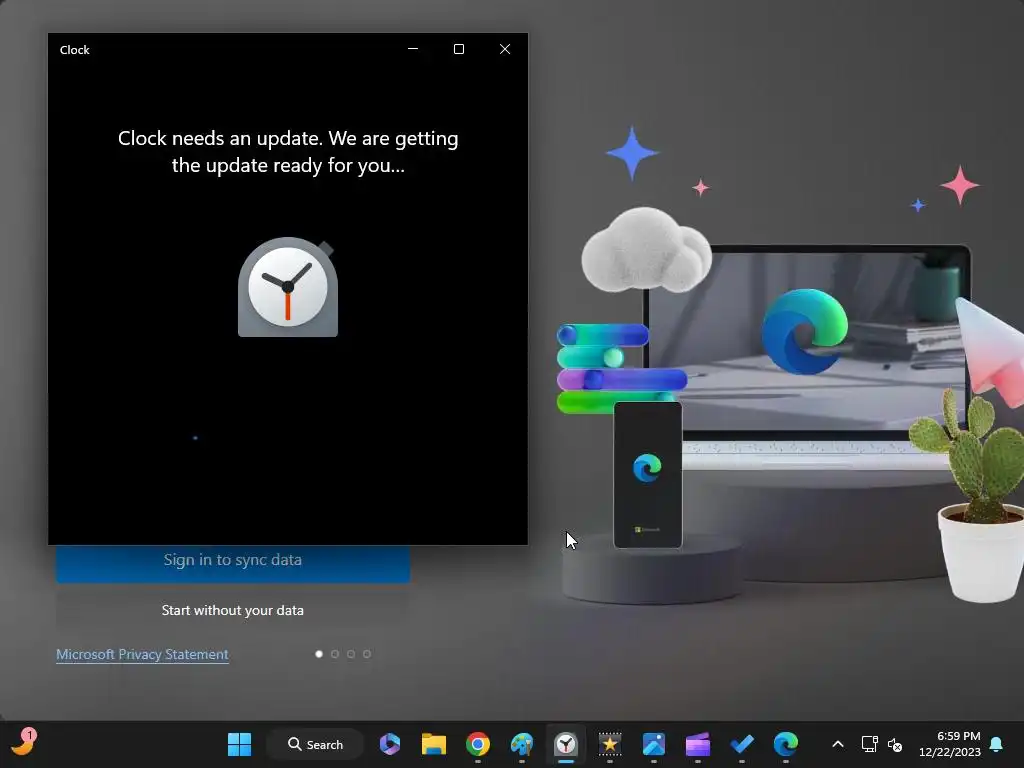1024x768 pixels.
Task: Open the Microsoft Privacy Statement link
Action: tap(142, 654)
